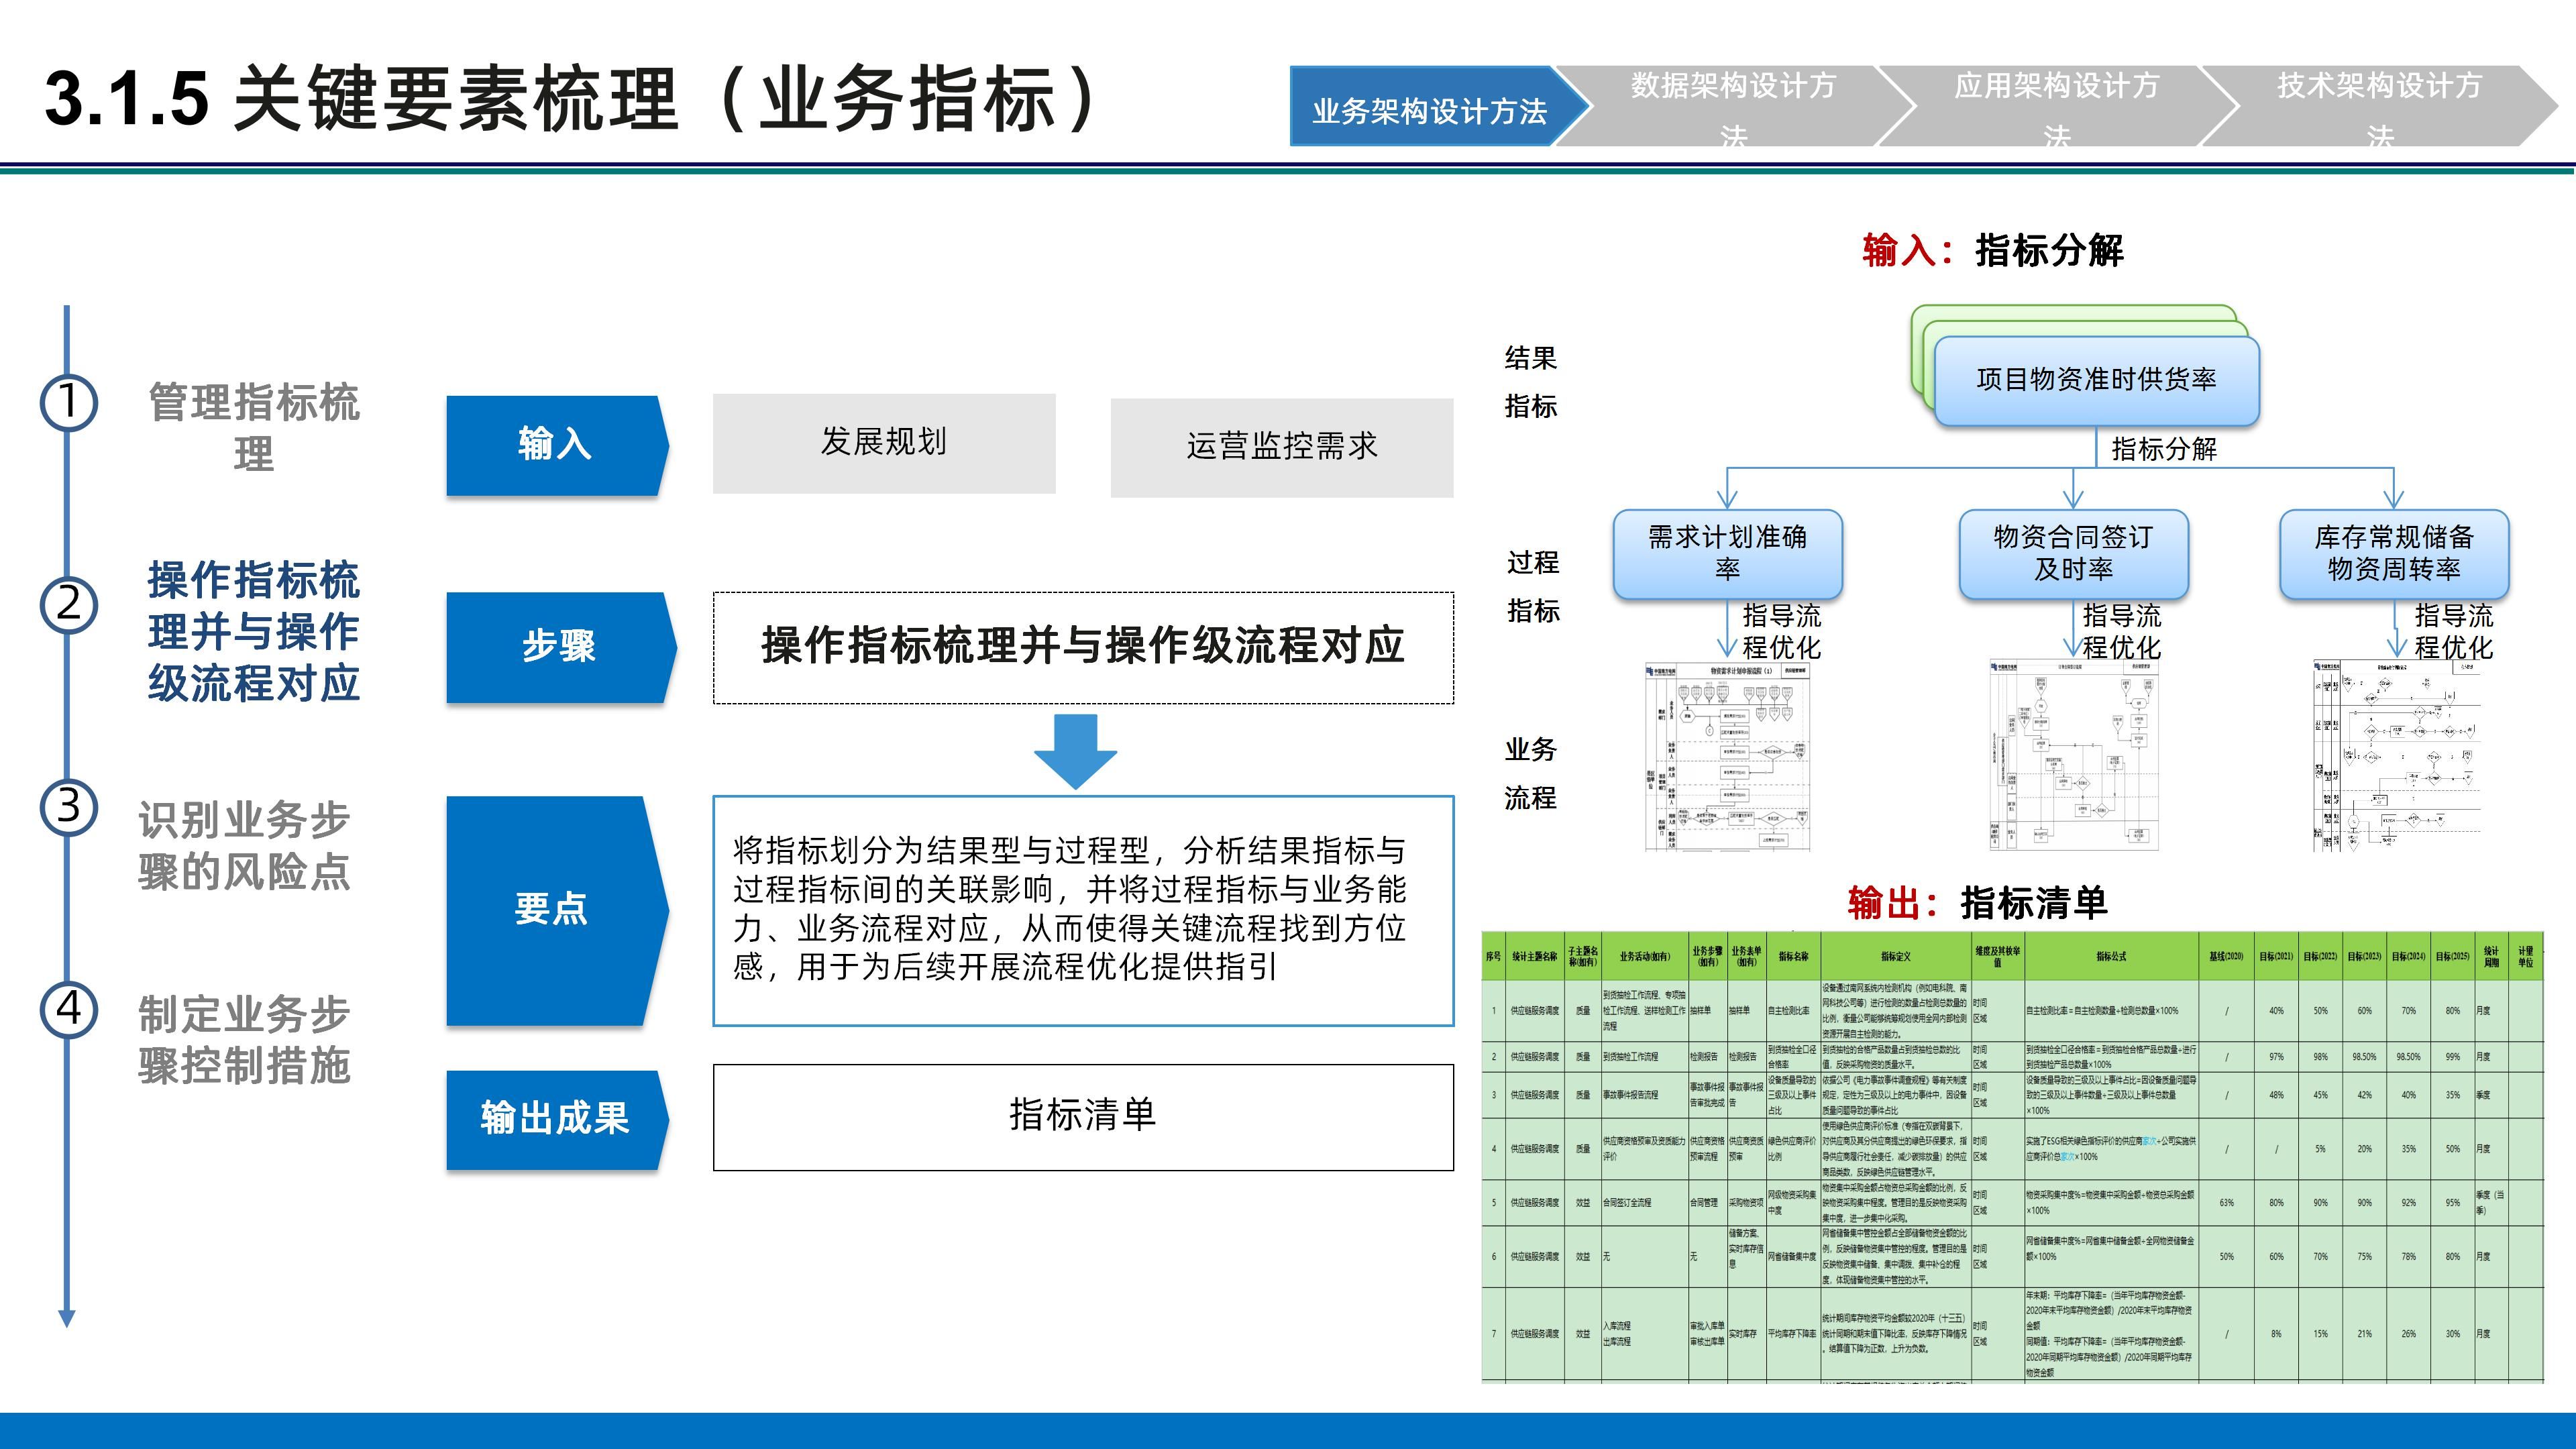Viewport: 2576px width, 1449px height.
Task: Click 指导流程优化 label under 库存常规储备物资周转率
Action: [2453, 631]
